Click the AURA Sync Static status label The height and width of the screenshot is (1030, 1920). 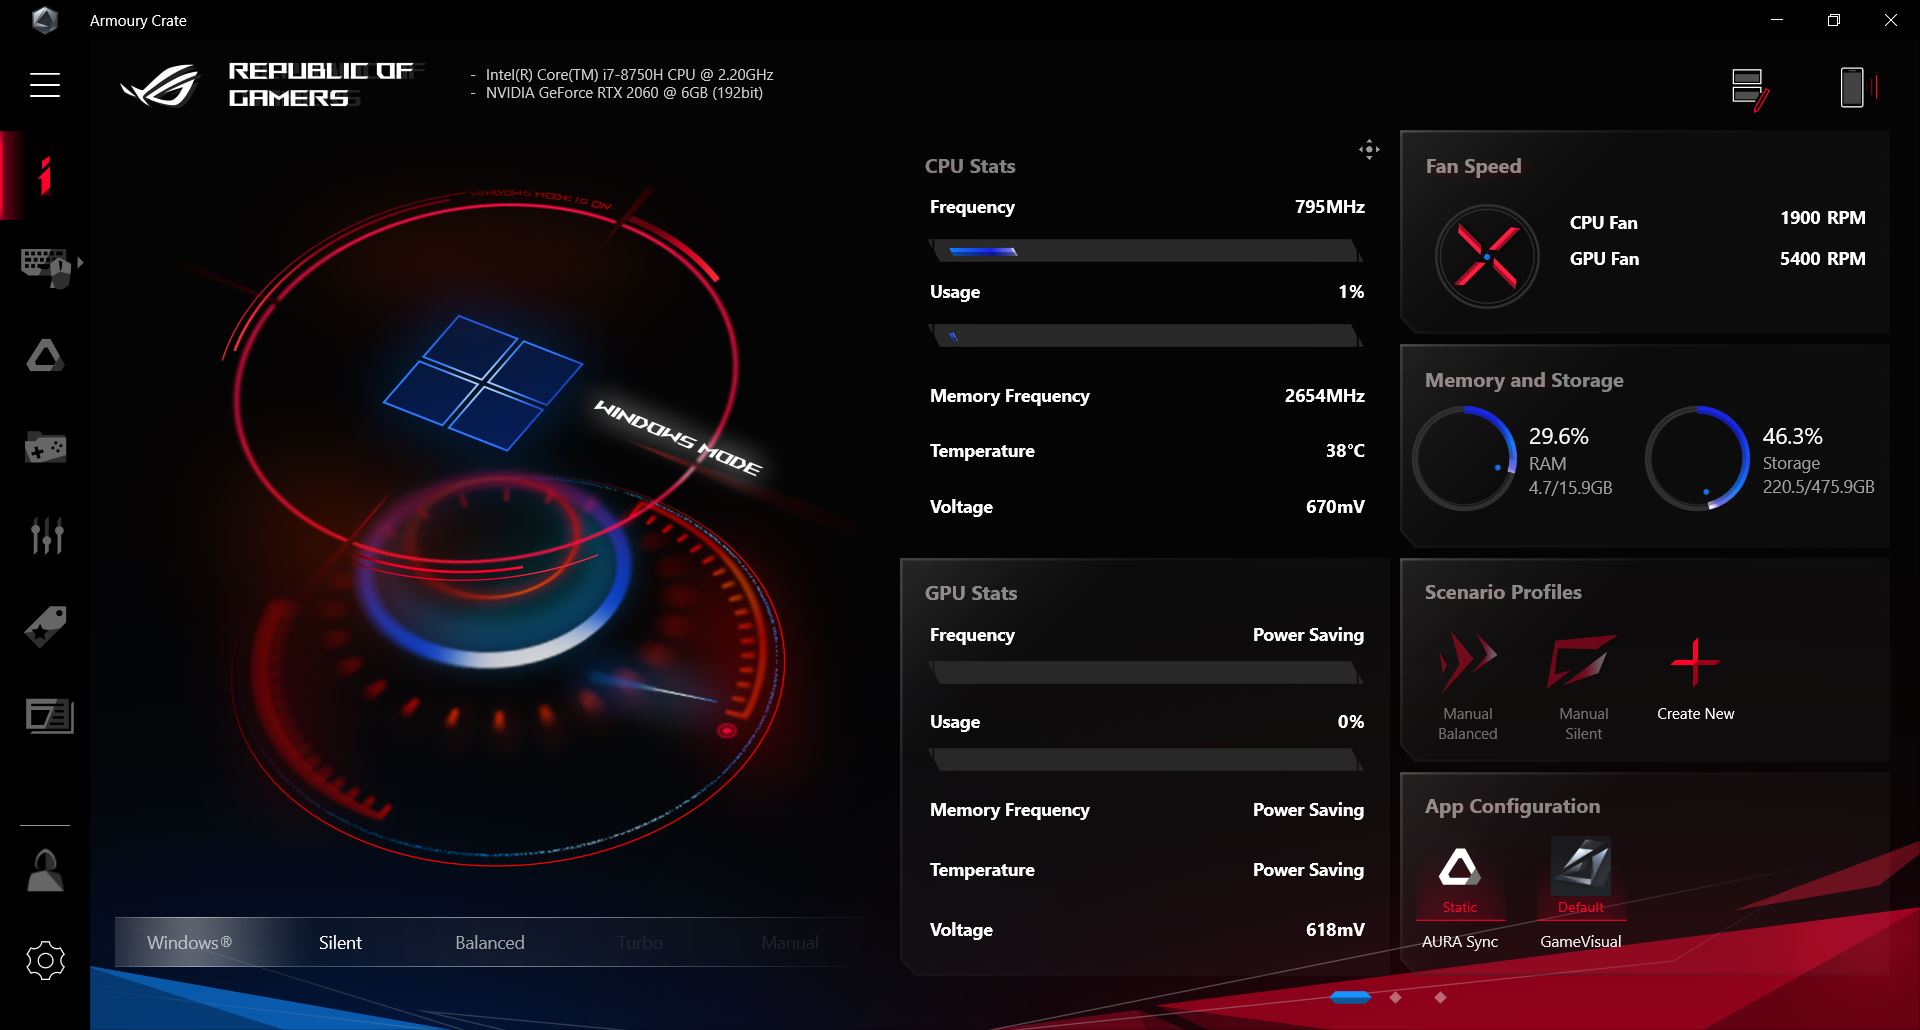tap(1460, 907)
